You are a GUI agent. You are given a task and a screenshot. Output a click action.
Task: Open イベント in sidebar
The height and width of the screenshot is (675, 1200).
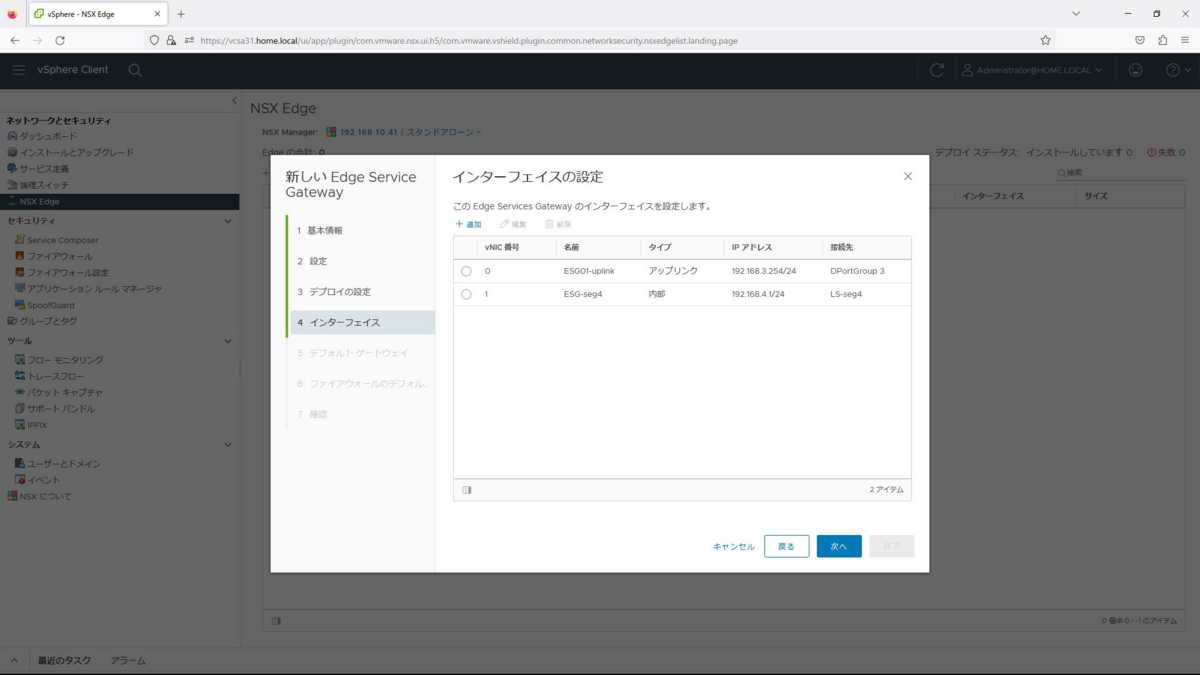[44, 480]
